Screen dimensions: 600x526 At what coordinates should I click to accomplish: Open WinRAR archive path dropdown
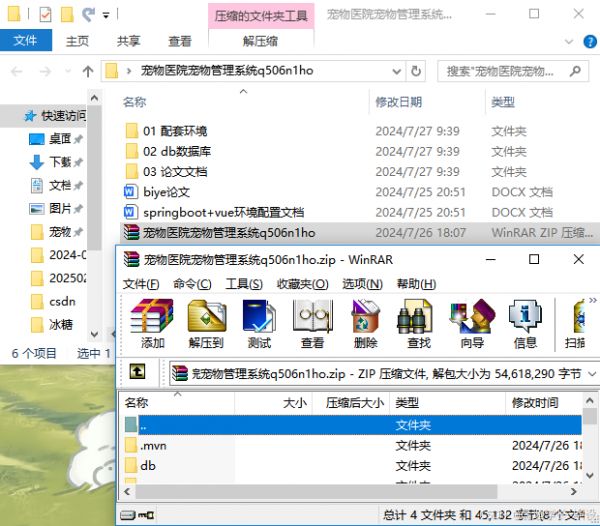tap(592, 373)
